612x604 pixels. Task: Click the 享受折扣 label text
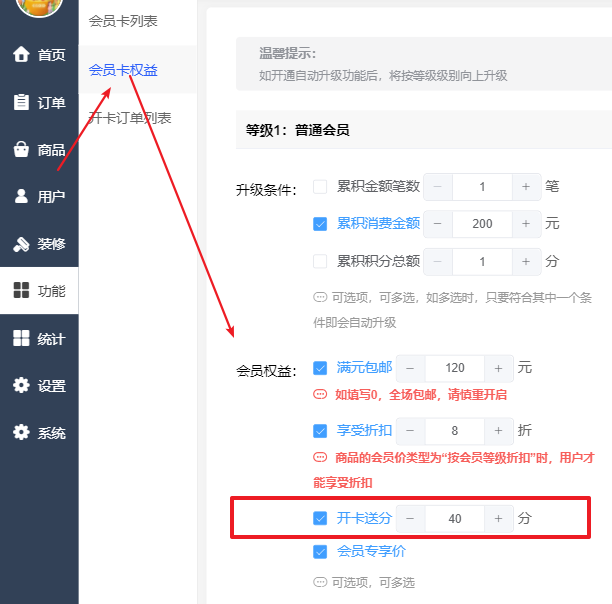(365, 430)
